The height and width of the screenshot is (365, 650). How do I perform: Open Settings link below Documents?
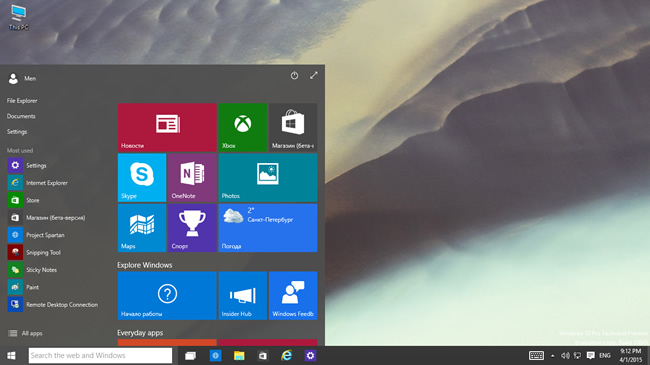(x=17, y=132)
